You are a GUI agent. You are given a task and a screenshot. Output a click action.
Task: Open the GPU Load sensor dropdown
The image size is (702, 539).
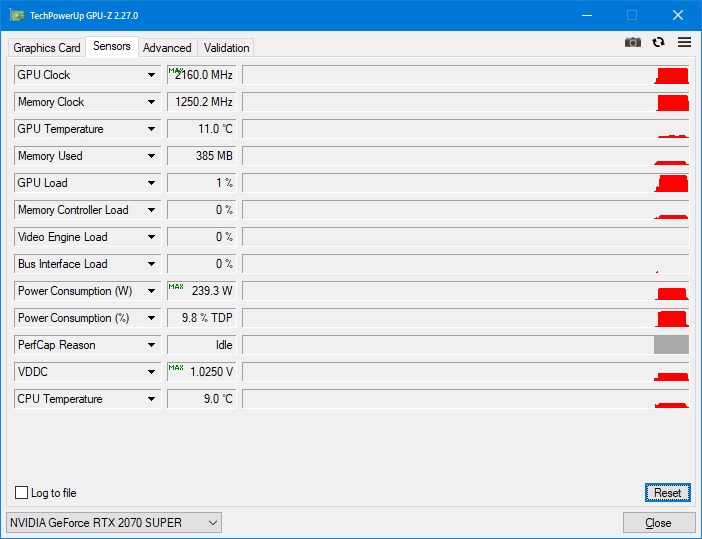[151, 183]
